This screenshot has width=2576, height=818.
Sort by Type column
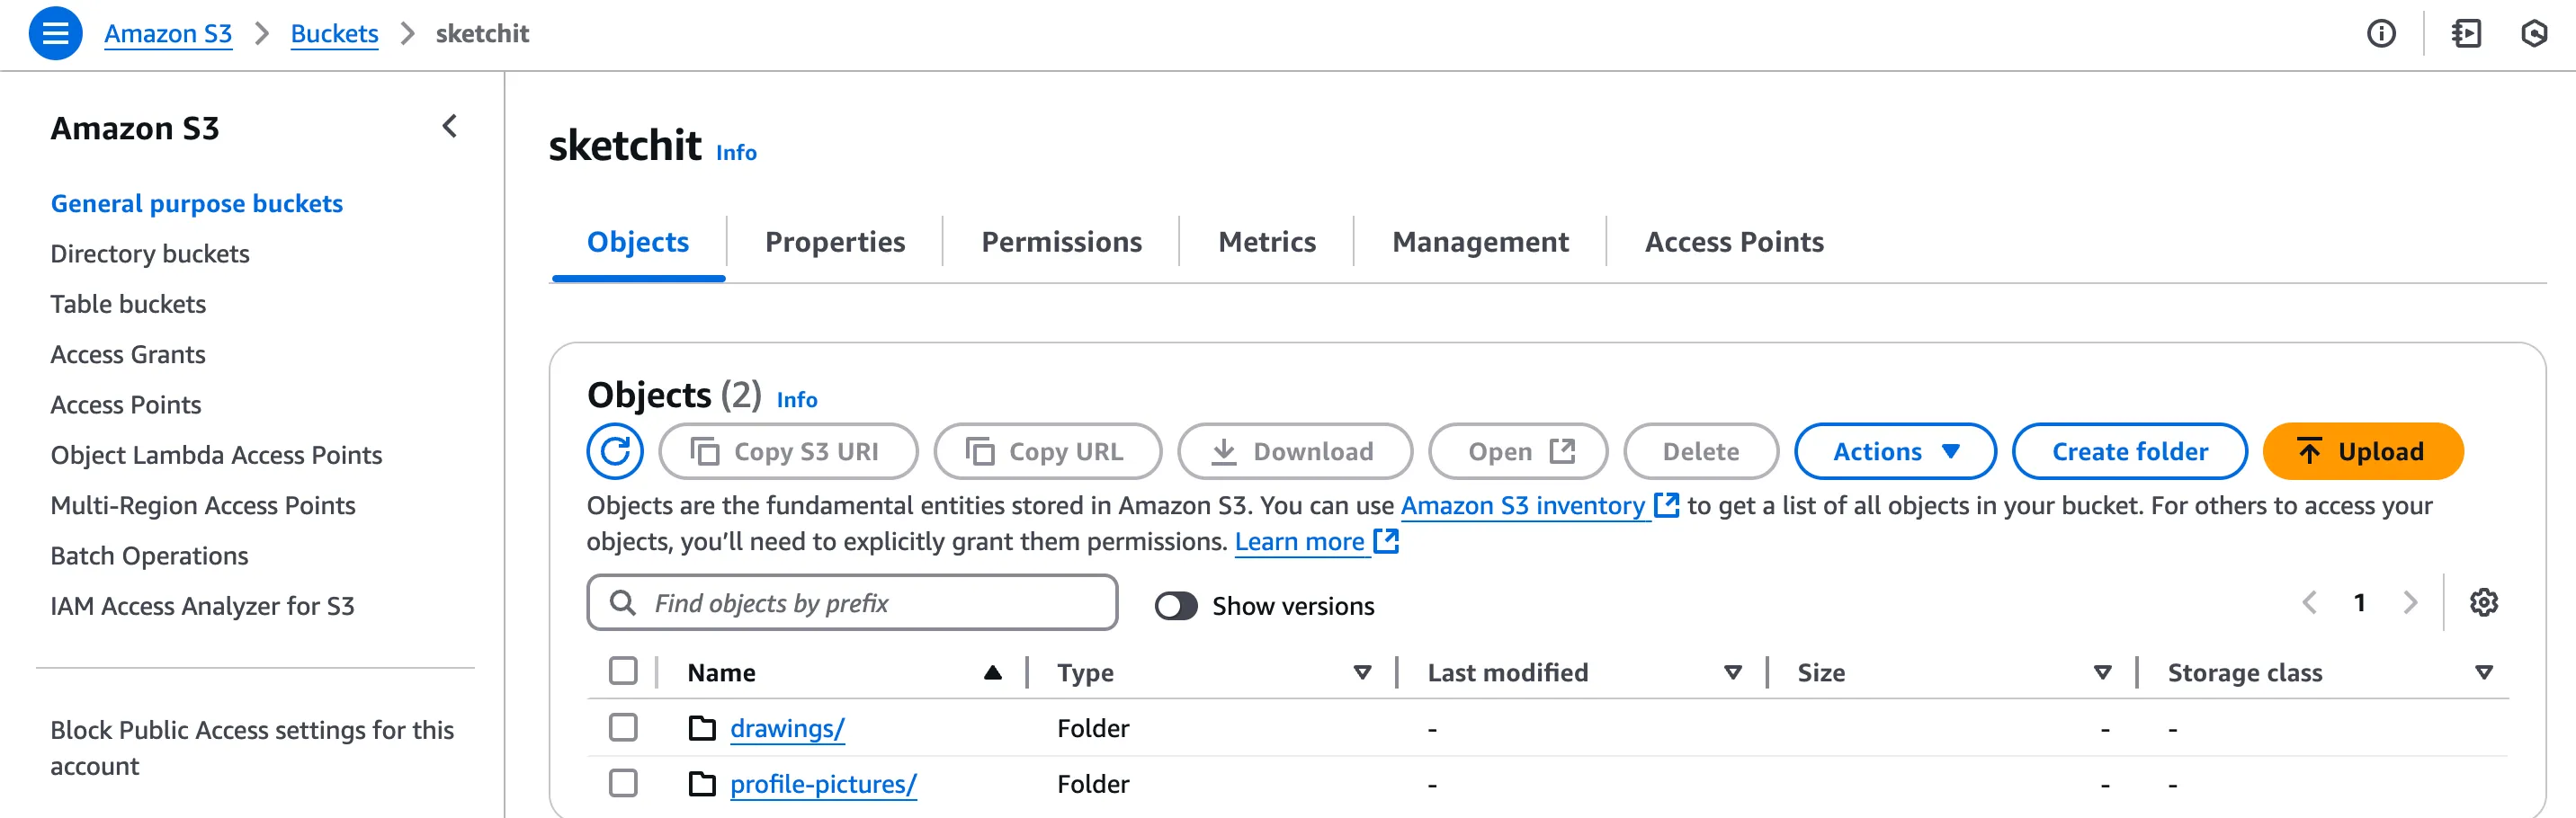[x=1361, y=672]
